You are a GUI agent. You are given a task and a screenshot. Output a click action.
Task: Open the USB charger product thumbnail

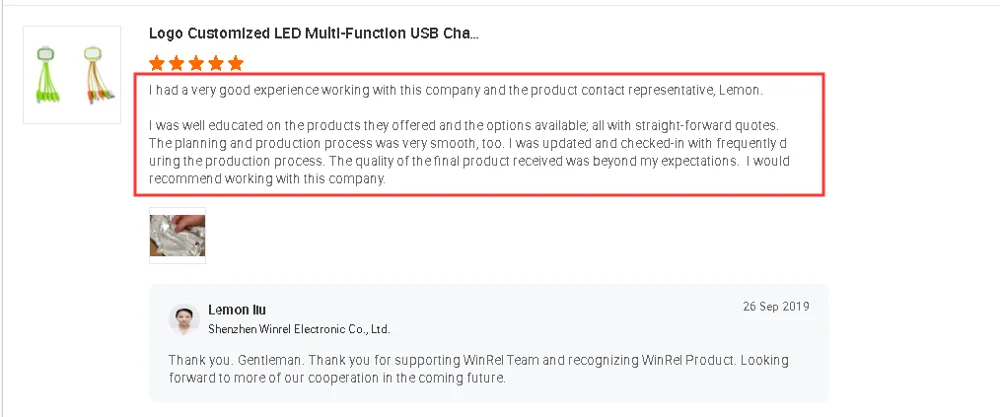pos(72,75)
